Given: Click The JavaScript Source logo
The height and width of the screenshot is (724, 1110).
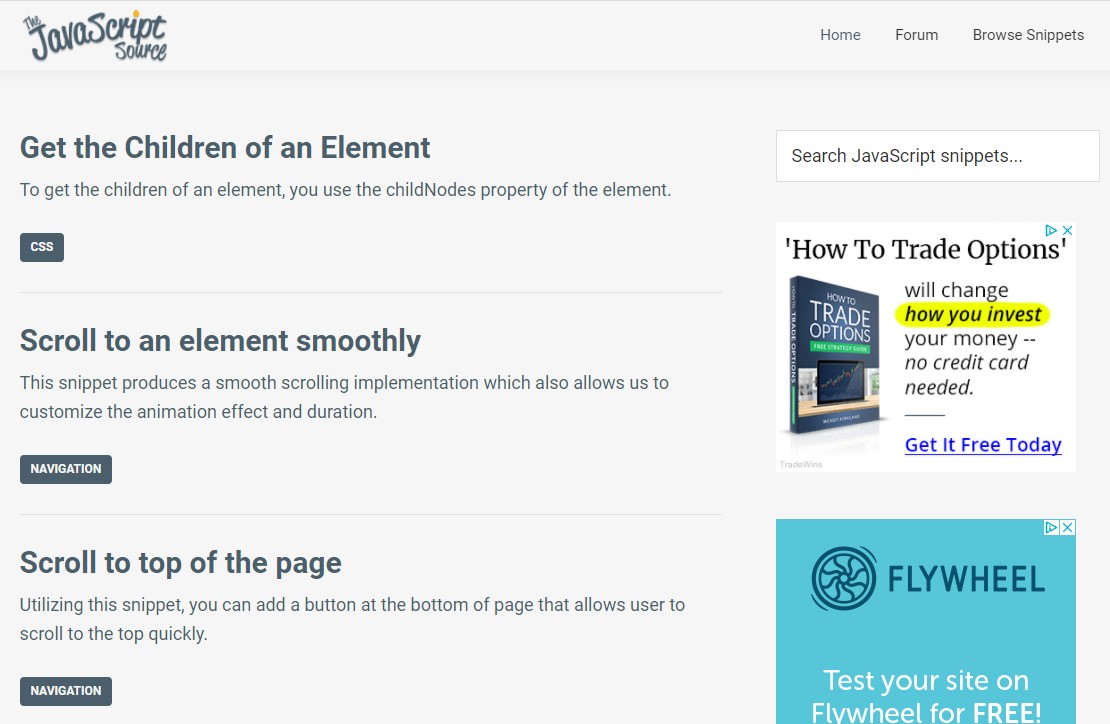Looking at the screenshot, I should tap(95, 36).
